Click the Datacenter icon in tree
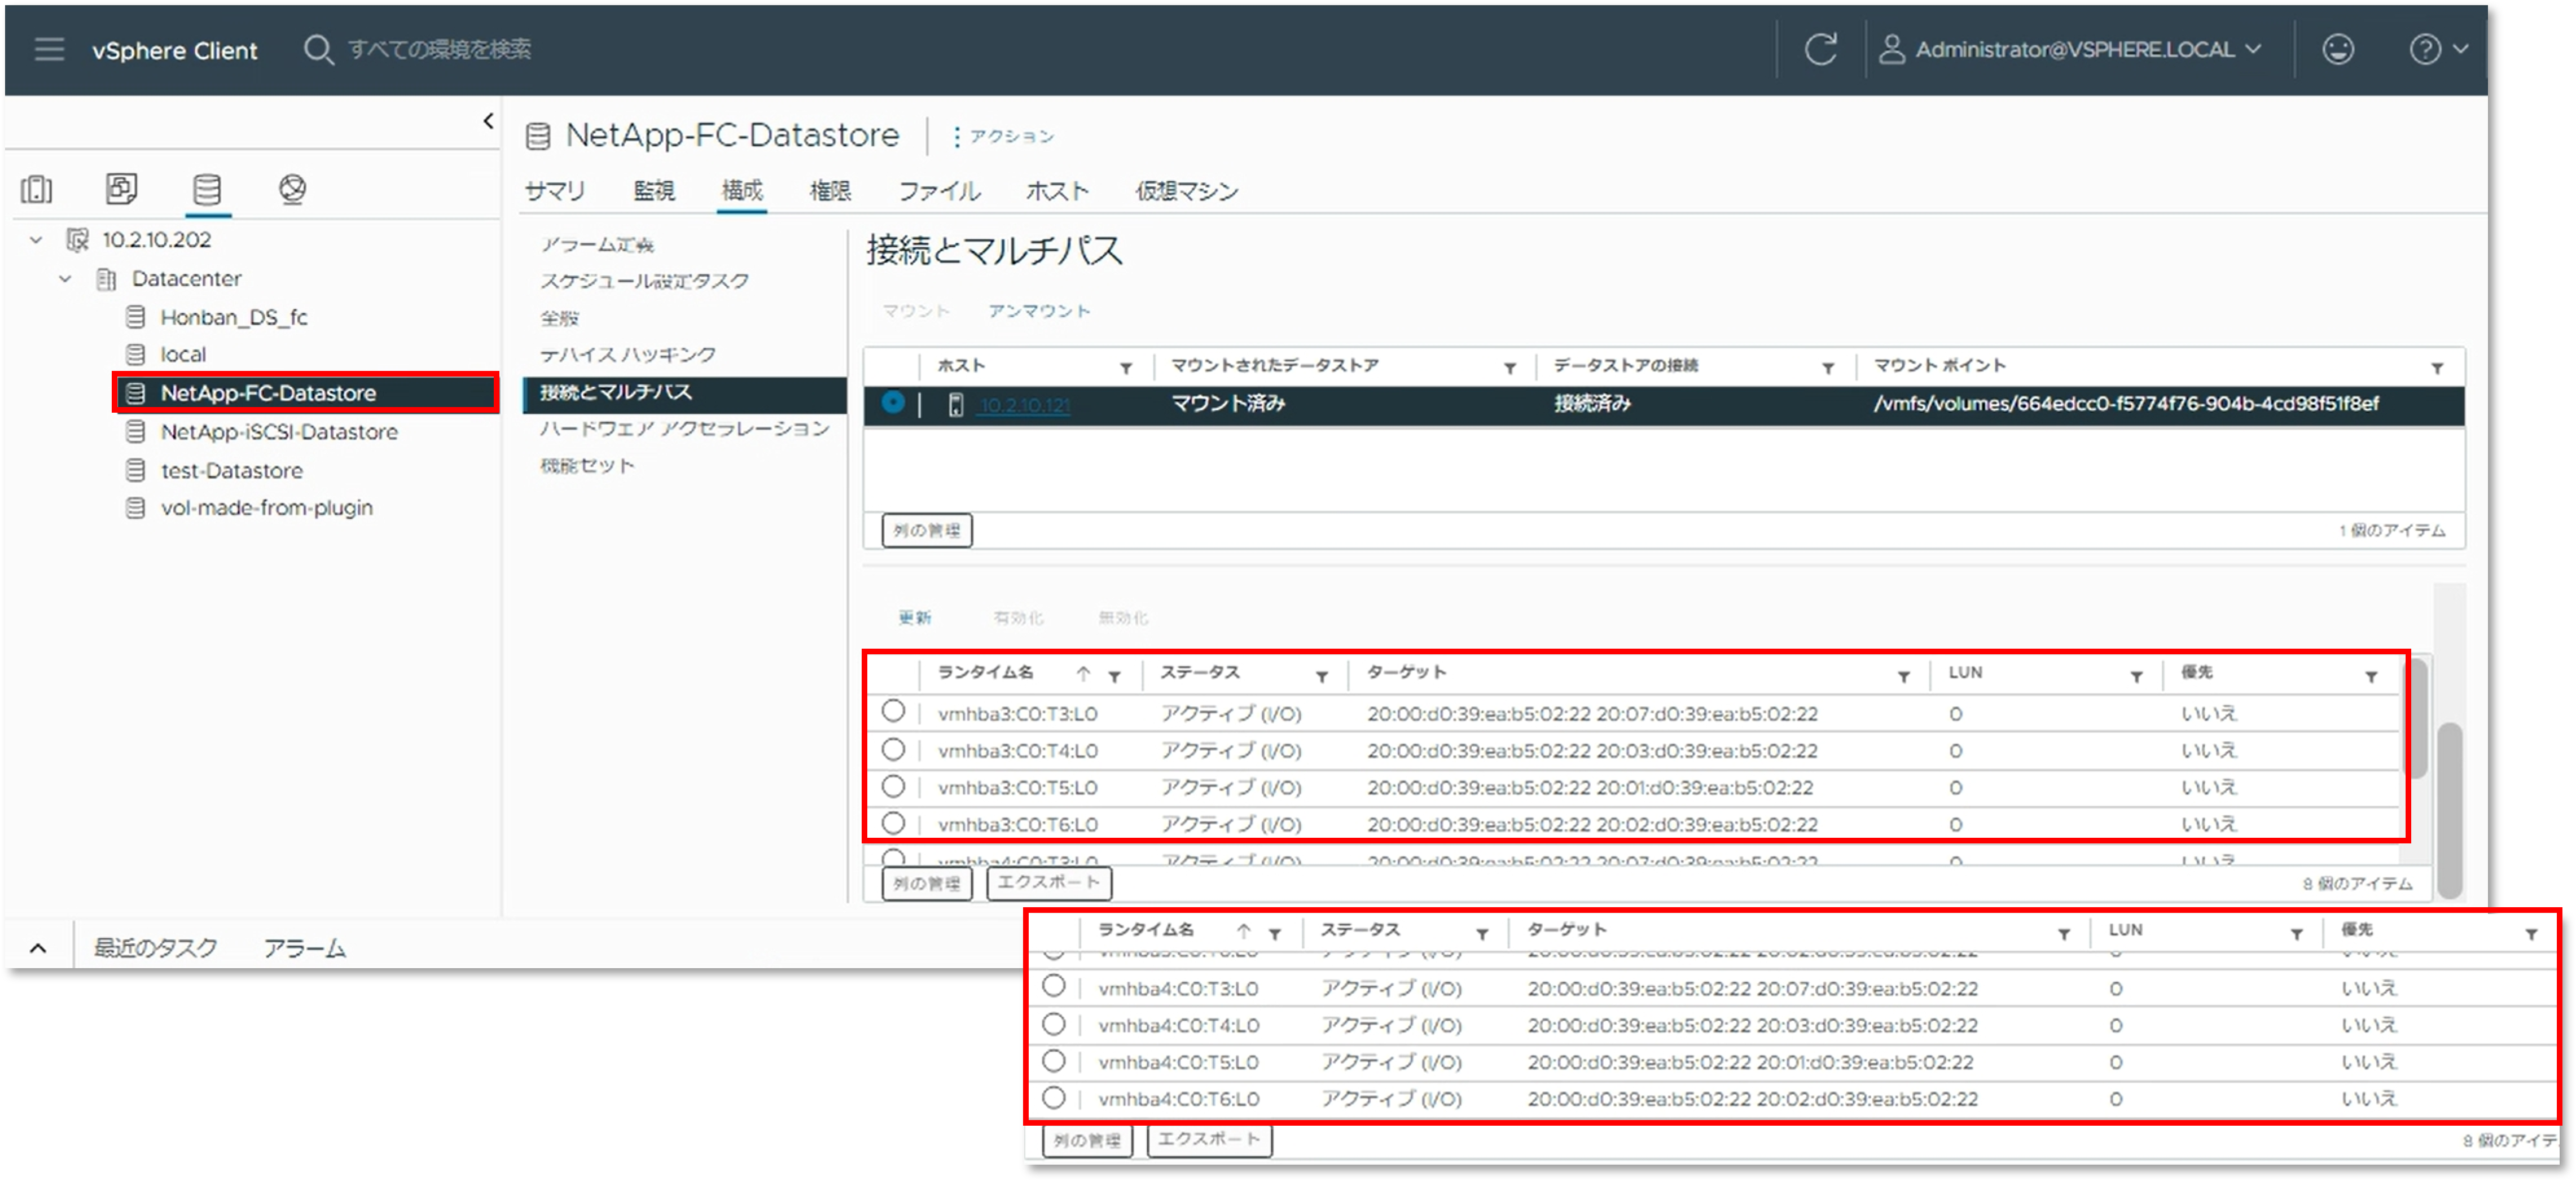This screenshot has width=2576, height=1181. pos(106,279)
